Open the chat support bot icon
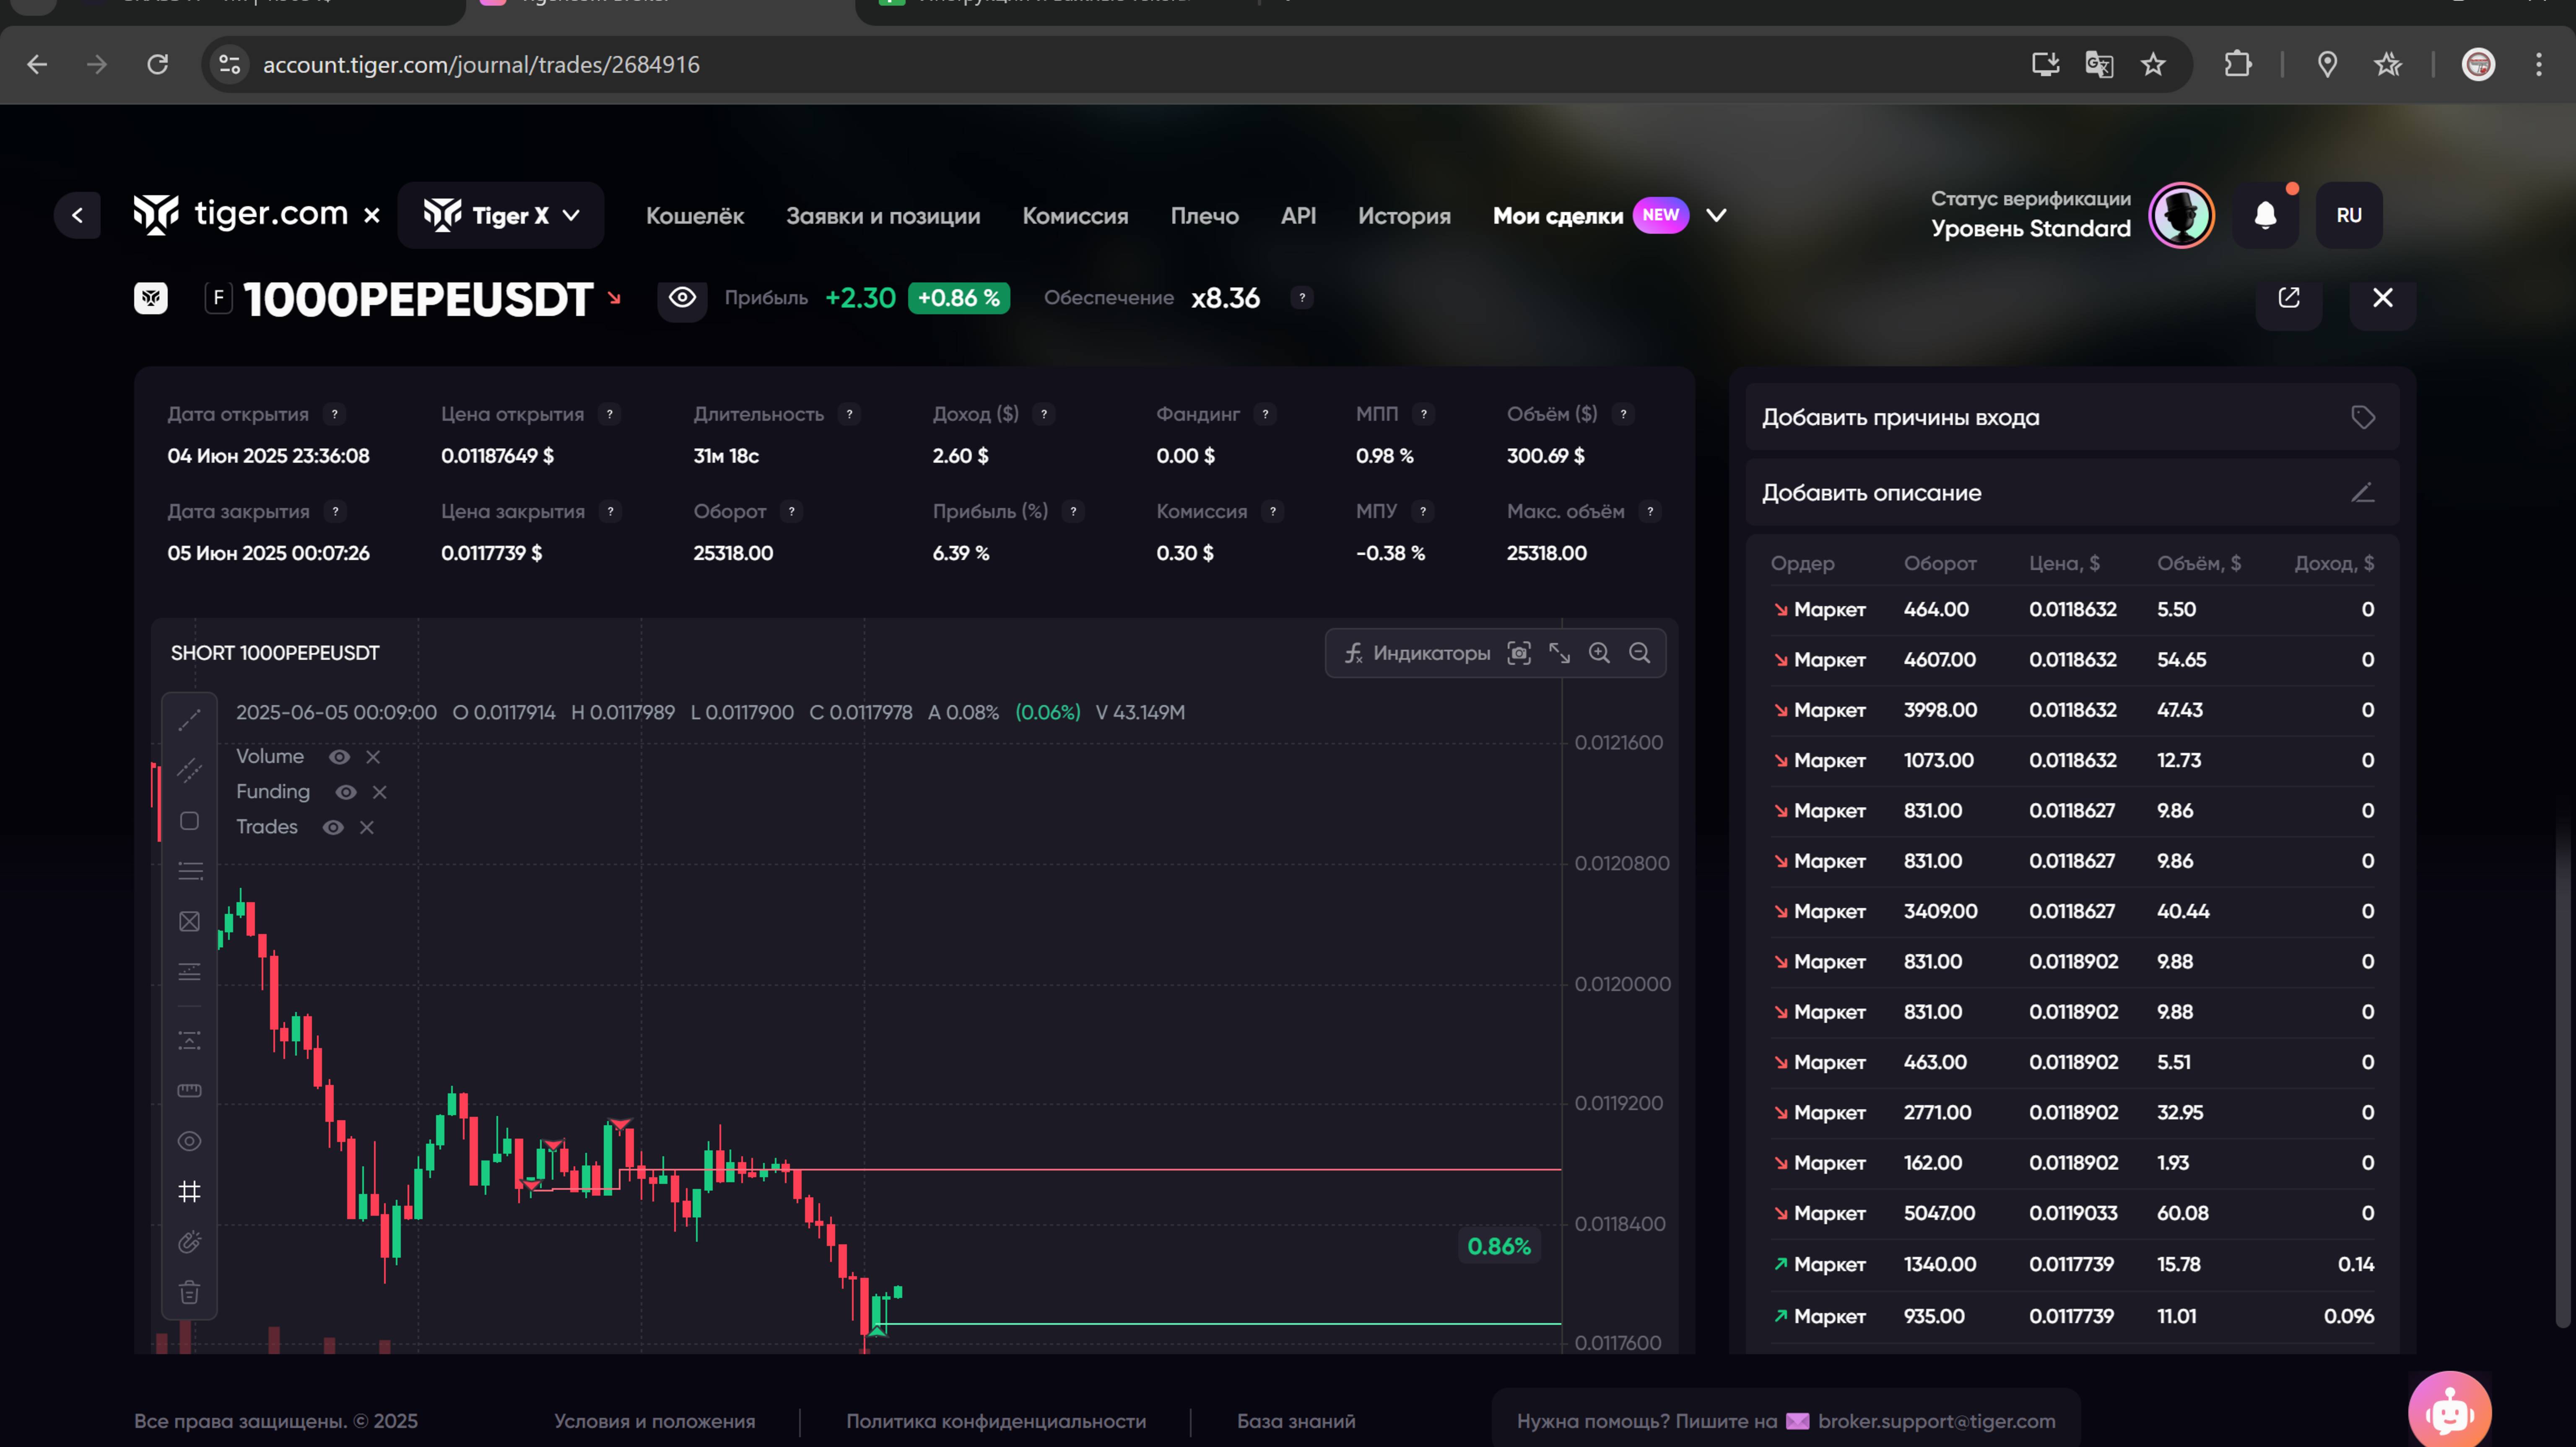 pyautogui.click(x=2449, y=1412)
